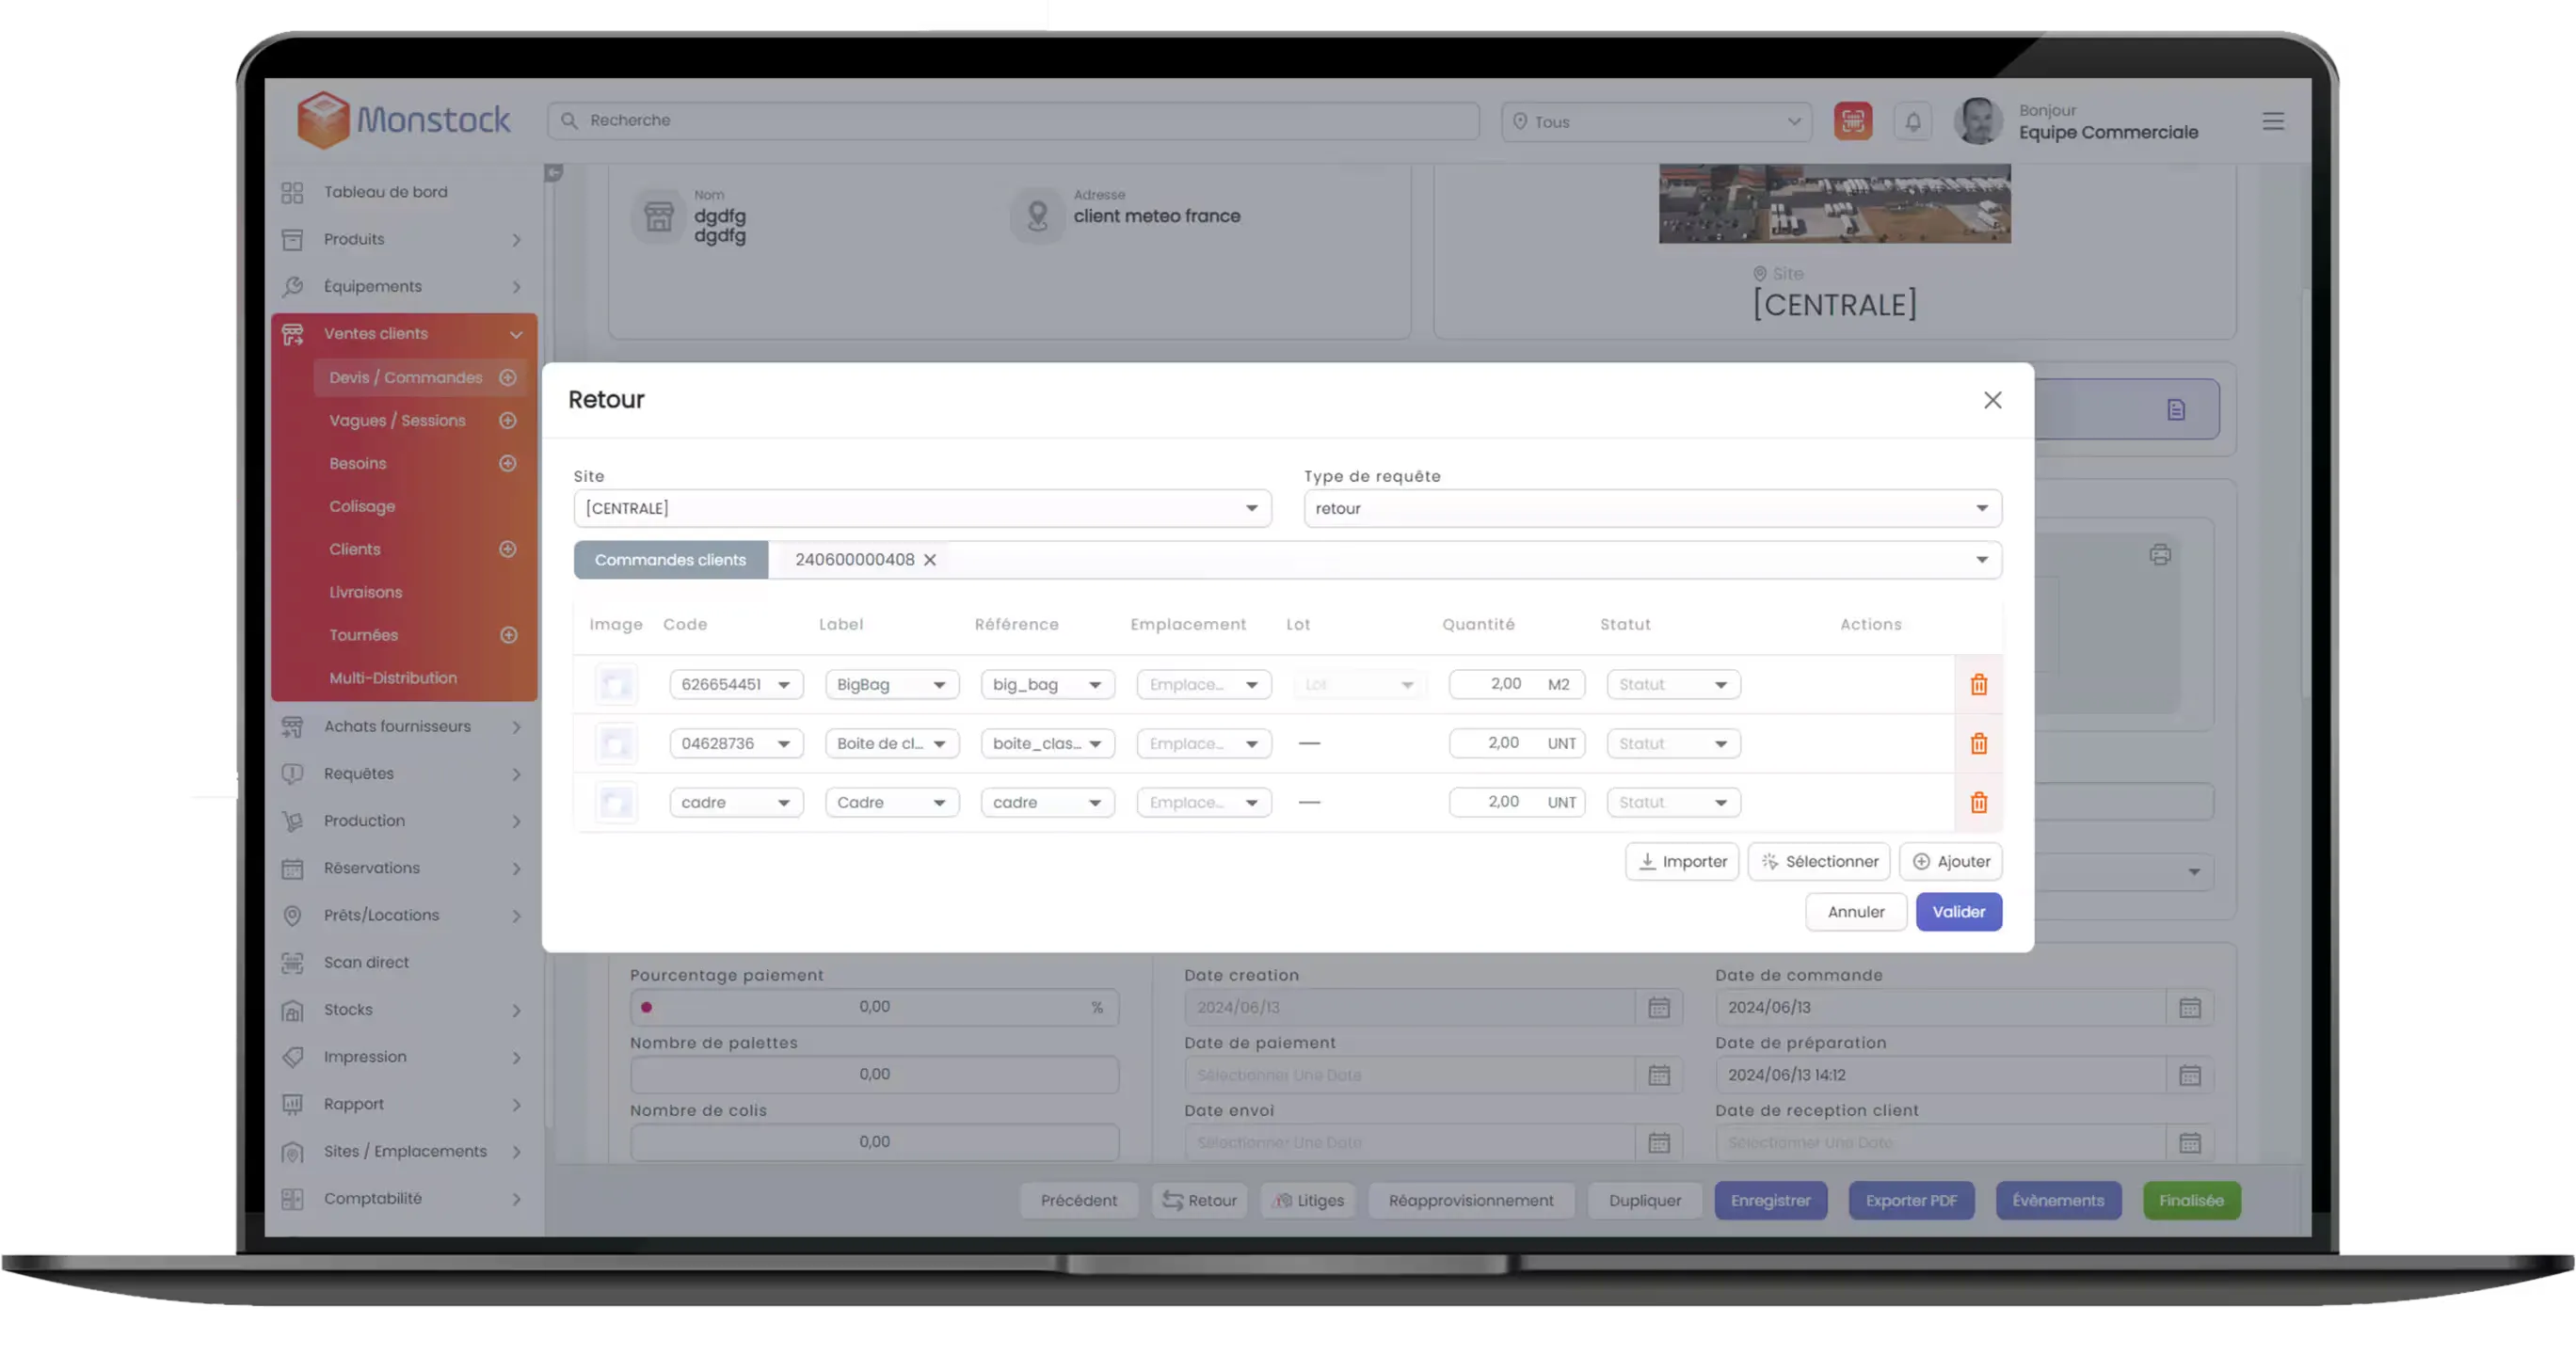Expand Achats fournisseurs menu

point(403,727)
